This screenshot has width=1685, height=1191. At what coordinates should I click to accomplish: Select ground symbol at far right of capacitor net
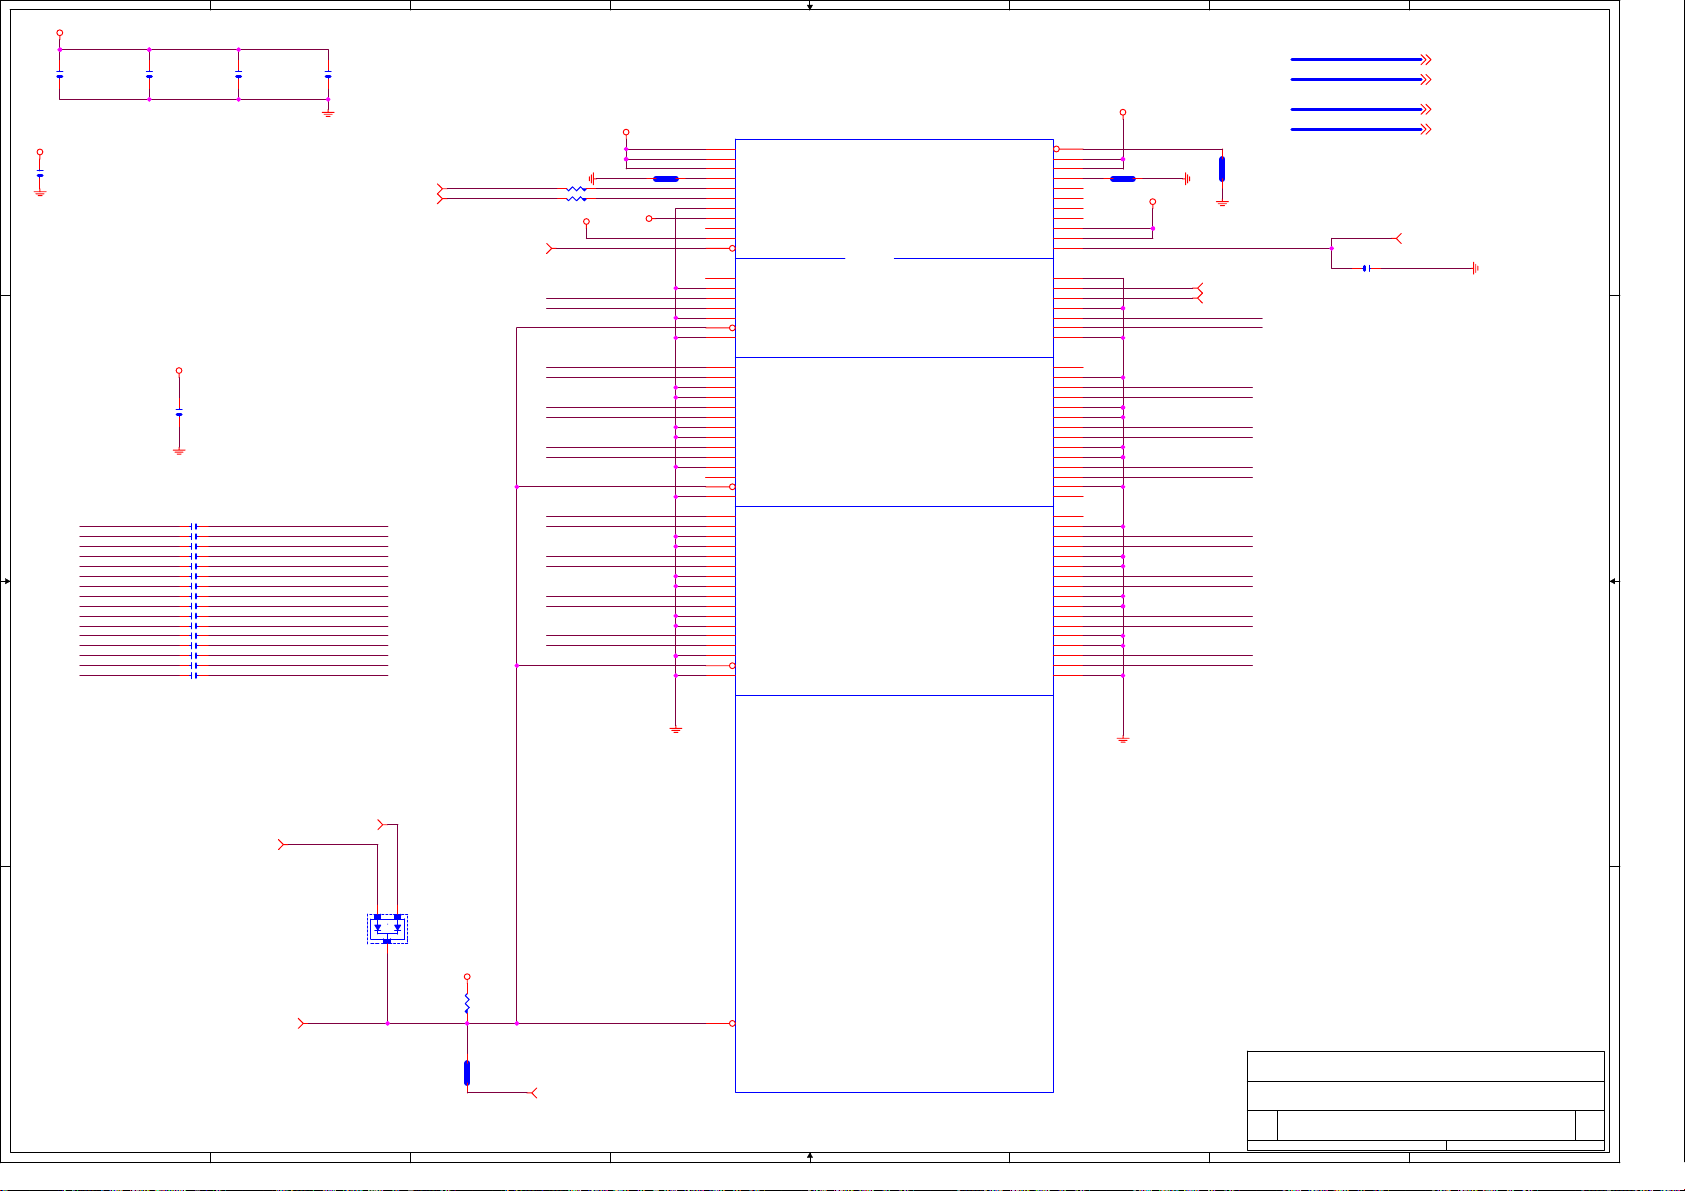pyautogui.click(x=1476, y=268)
